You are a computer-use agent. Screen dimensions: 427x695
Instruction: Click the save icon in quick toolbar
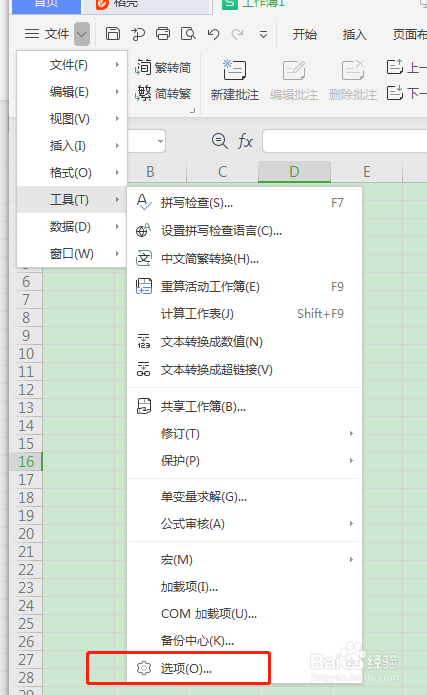tap(113, 34)
